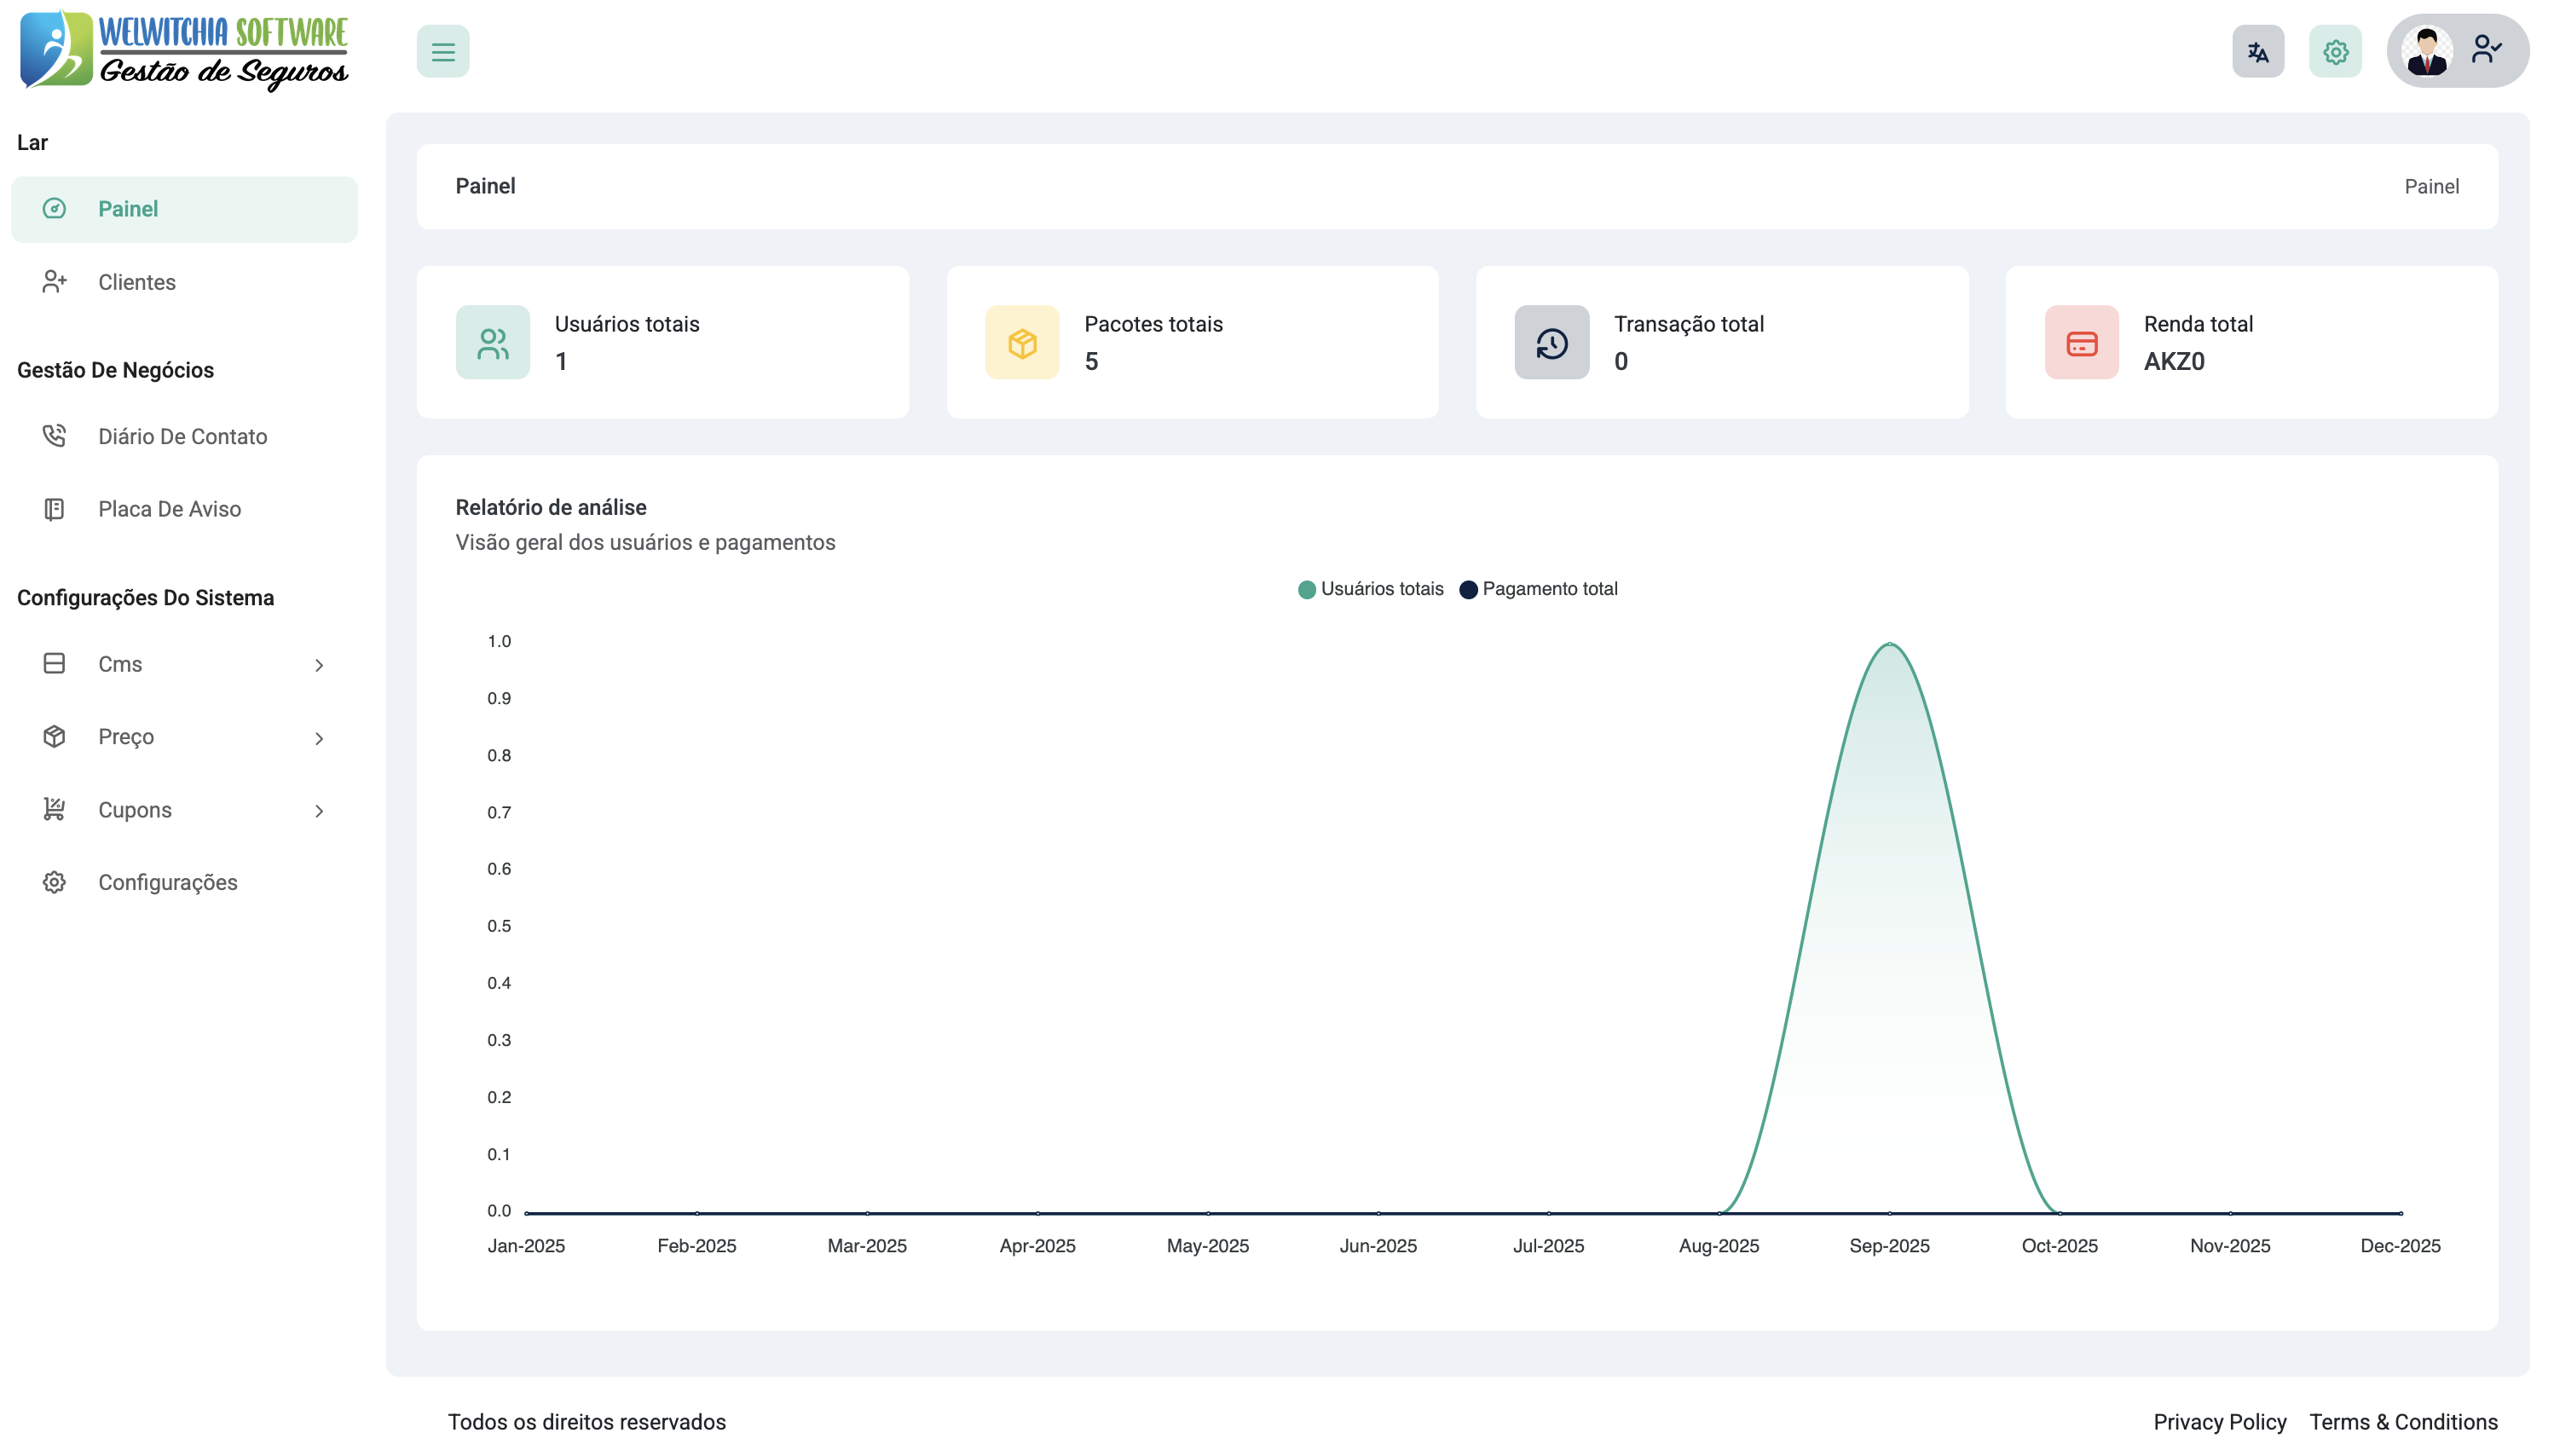This screenshot has width=2554, height=1456.
Task: Click the hamburger menu toggle icon
Action: (443, 52)
